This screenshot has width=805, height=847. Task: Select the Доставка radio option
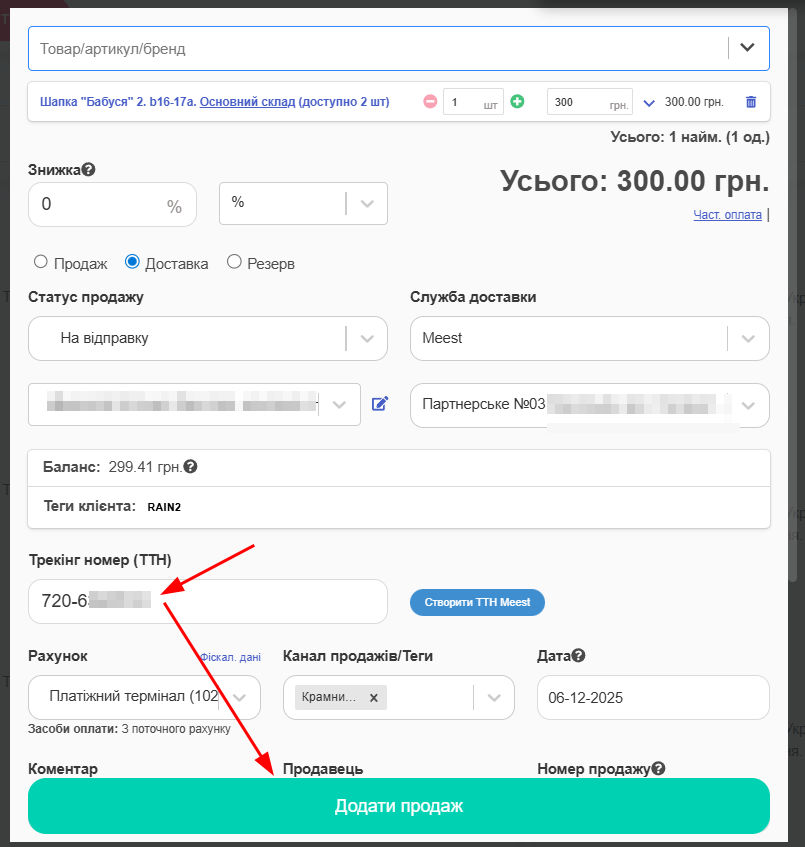pos(132,263)
